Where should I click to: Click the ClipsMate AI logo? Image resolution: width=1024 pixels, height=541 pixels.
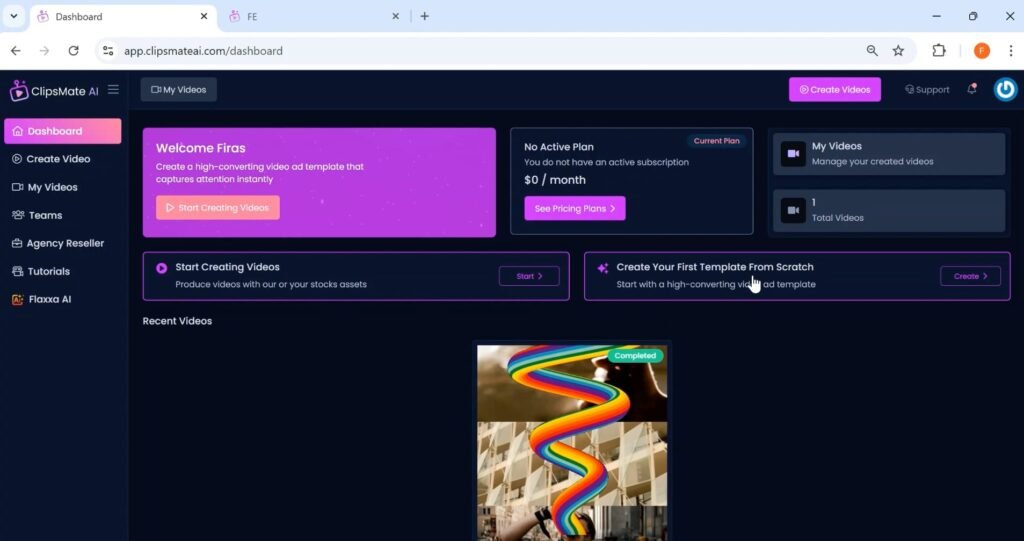tap(54, 91)
